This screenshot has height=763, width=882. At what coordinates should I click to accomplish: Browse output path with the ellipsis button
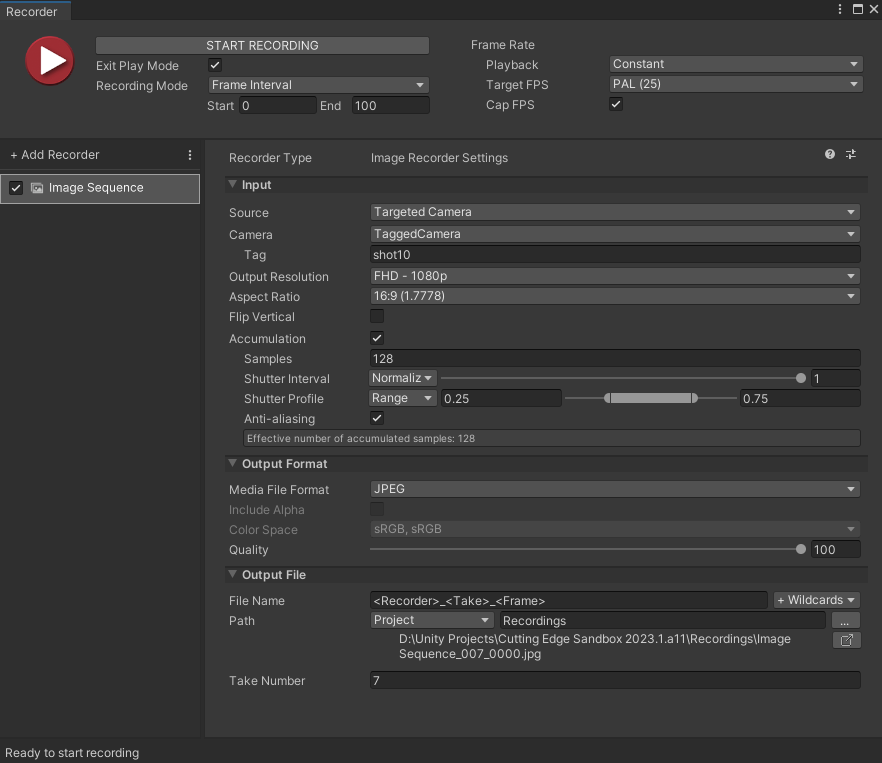845,620
